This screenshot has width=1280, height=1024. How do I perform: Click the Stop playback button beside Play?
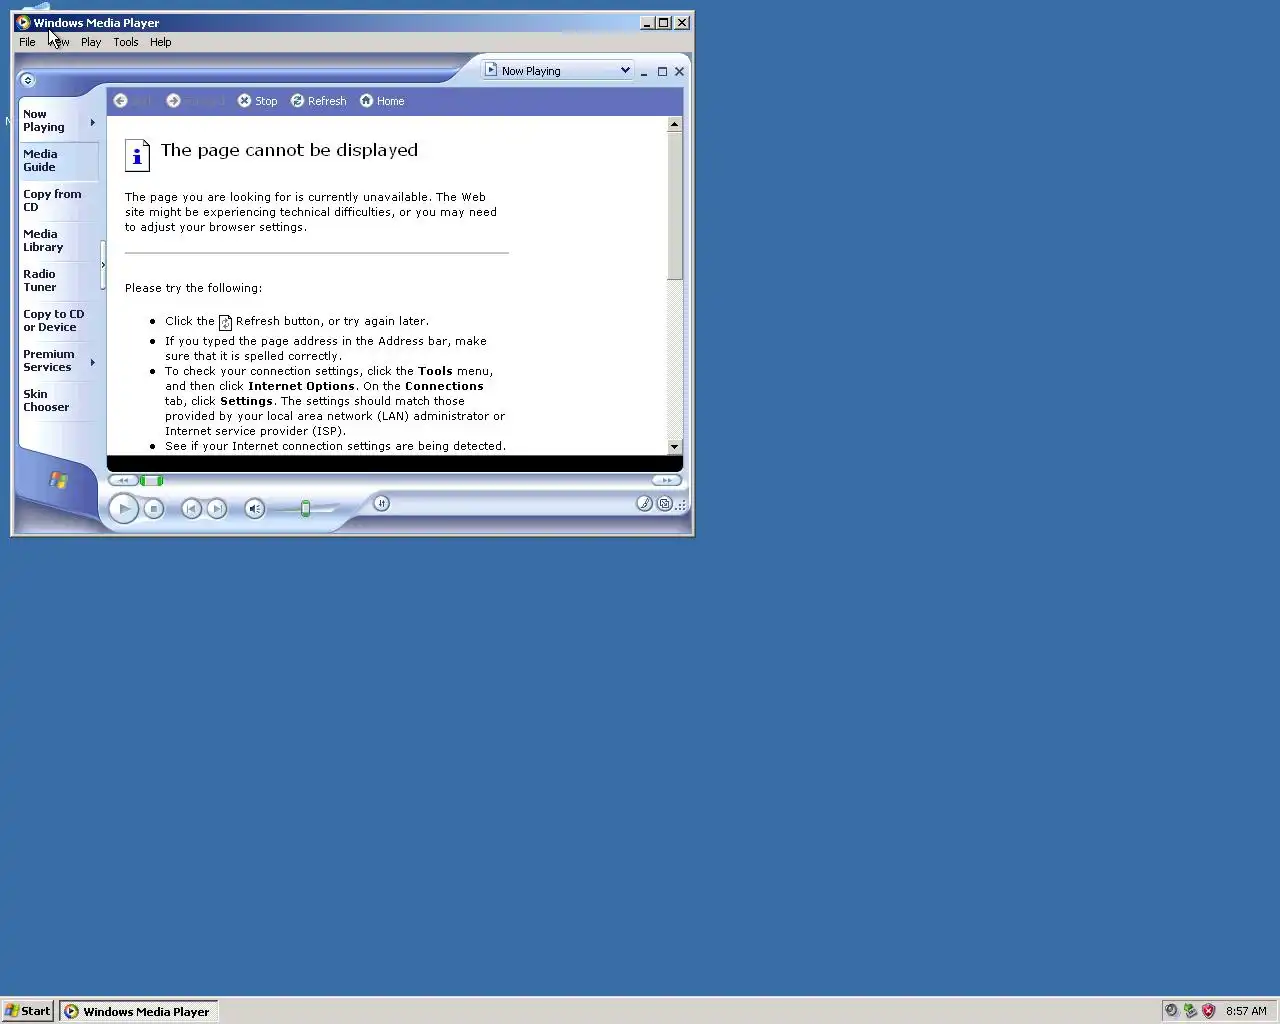click(x=154, y=509)
